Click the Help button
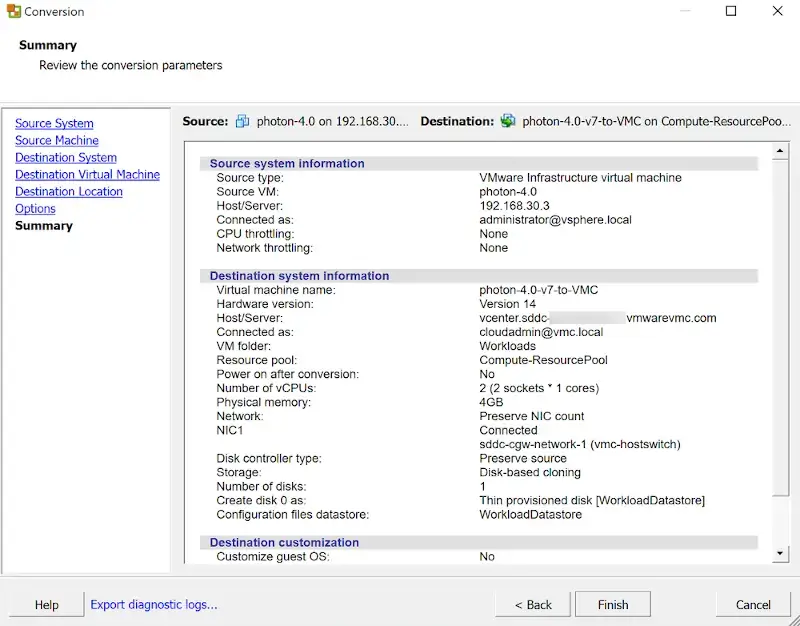This screenshot has width=800, height=626. click(46, 605)
